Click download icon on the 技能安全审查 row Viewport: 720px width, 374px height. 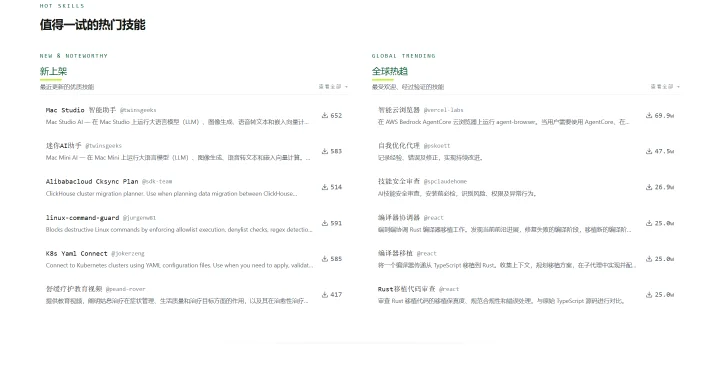tap(649, 187)
